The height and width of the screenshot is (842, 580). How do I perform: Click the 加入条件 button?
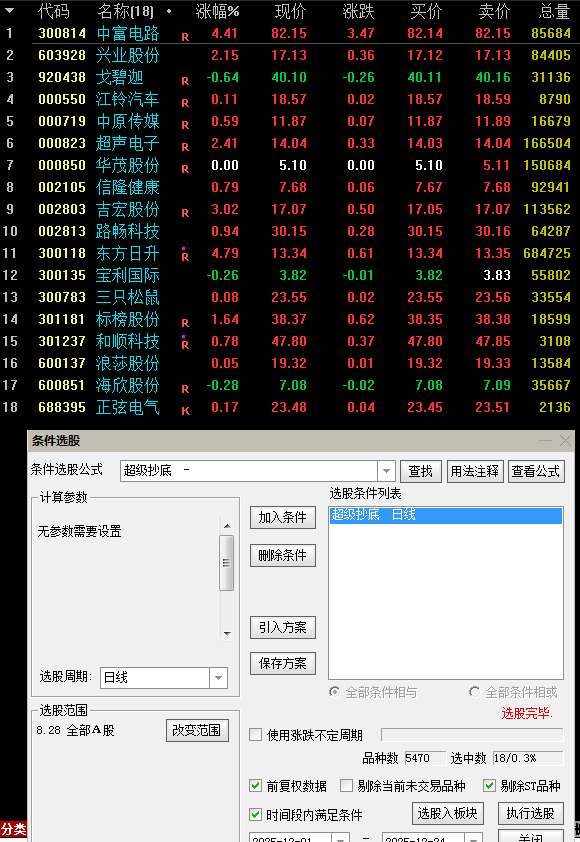pyautogui.click(x=282, y=517)
